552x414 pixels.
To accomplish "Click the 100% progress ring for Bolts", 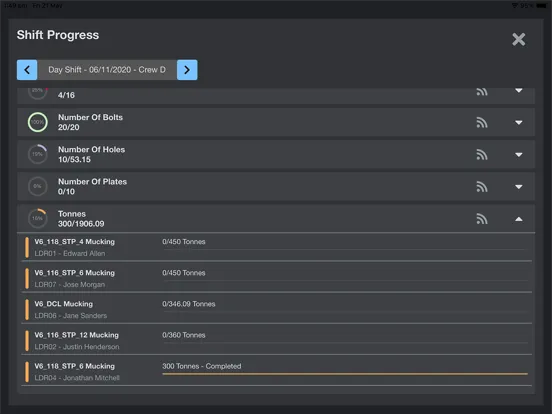I will coord(38,122).
